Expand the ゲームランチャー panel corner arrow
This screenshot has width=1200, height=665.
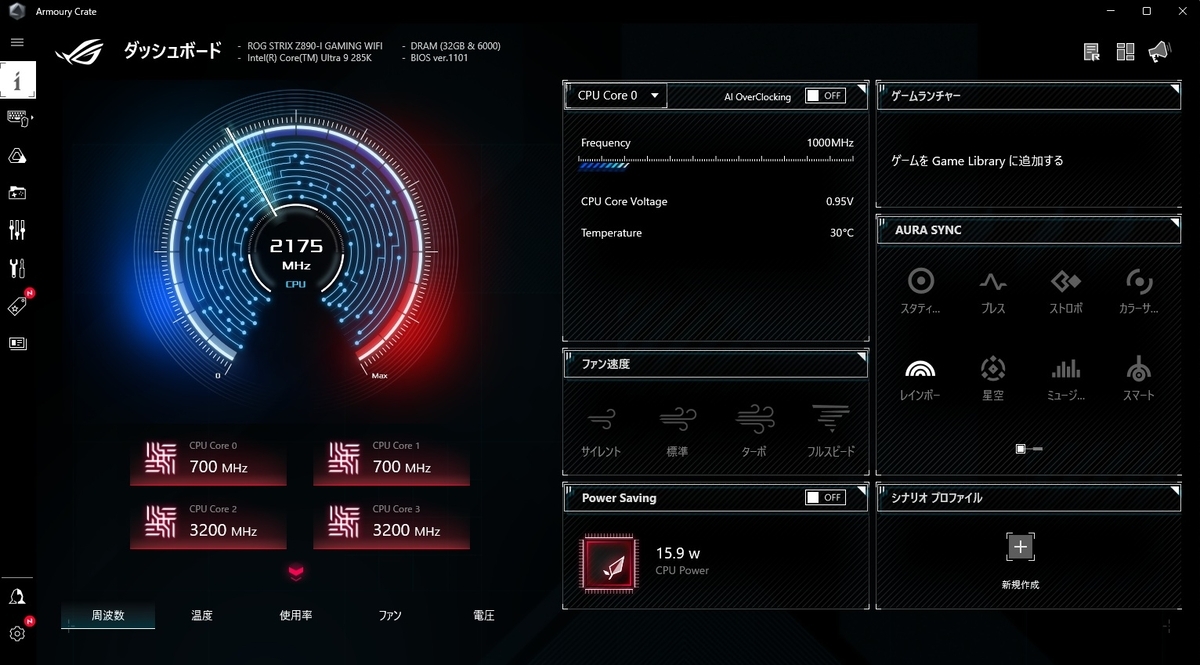tap(1174, 90)
